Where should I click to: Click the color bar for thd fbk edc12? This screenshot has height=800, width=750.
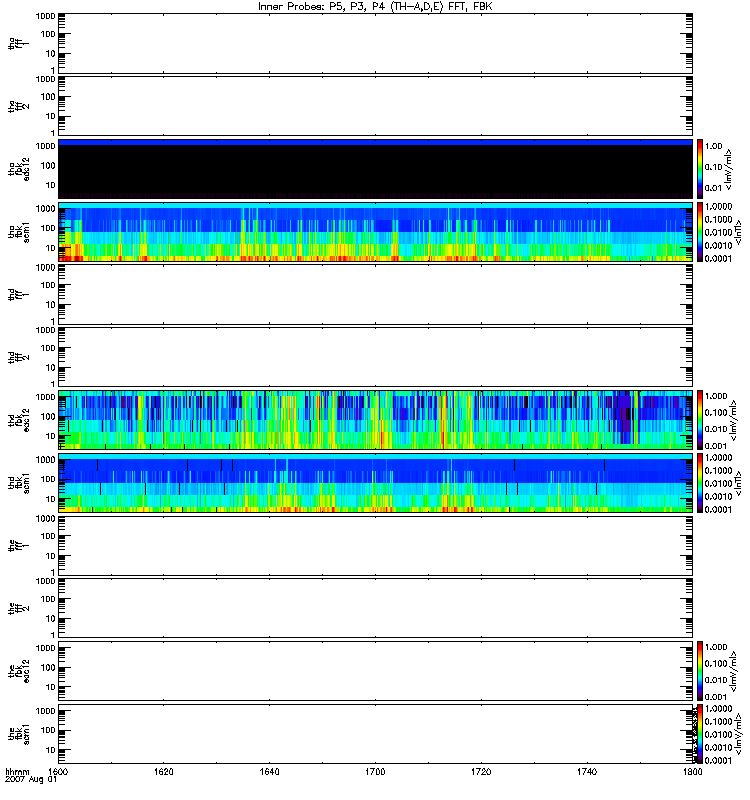point(700,420)
